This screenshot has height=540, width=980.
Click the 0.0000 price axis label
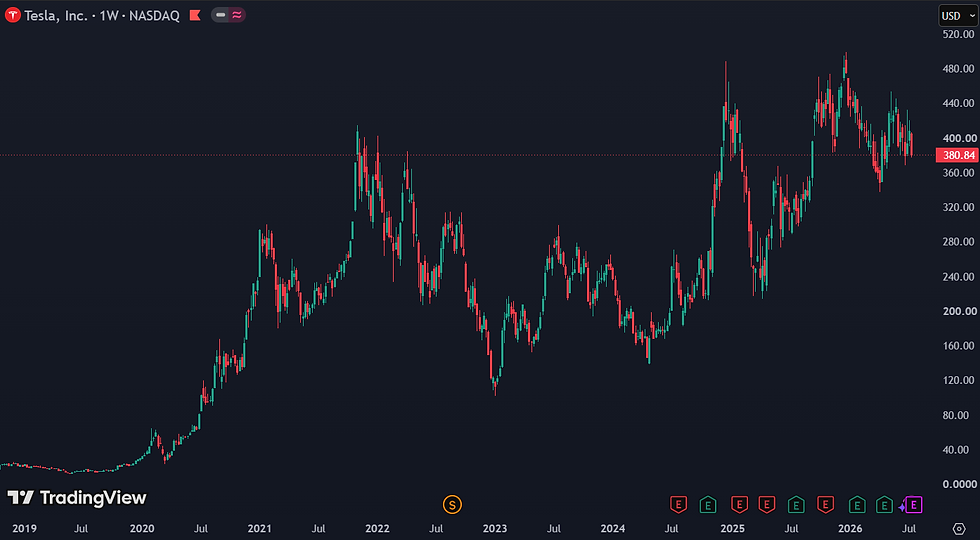coord(960,484)
